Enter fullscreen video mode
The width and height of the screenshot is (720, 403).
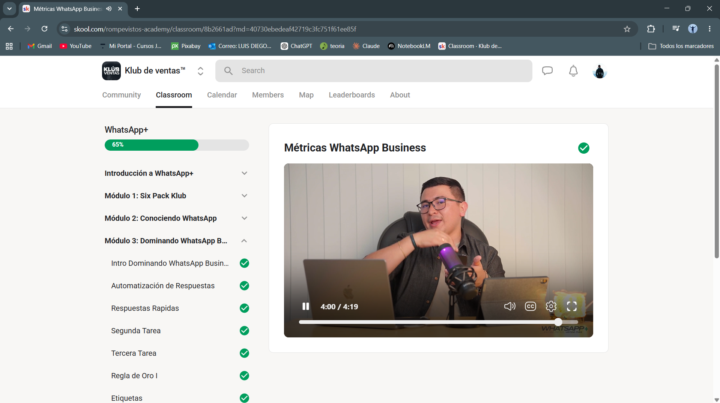[x=571, y=306]
